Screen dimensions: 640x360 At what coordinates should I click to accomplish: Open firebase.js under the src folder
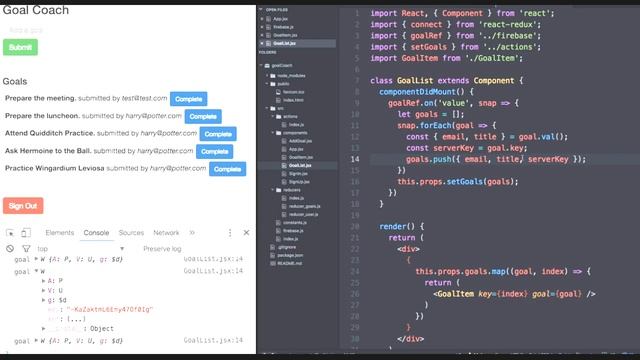click(x=293, y=231)
